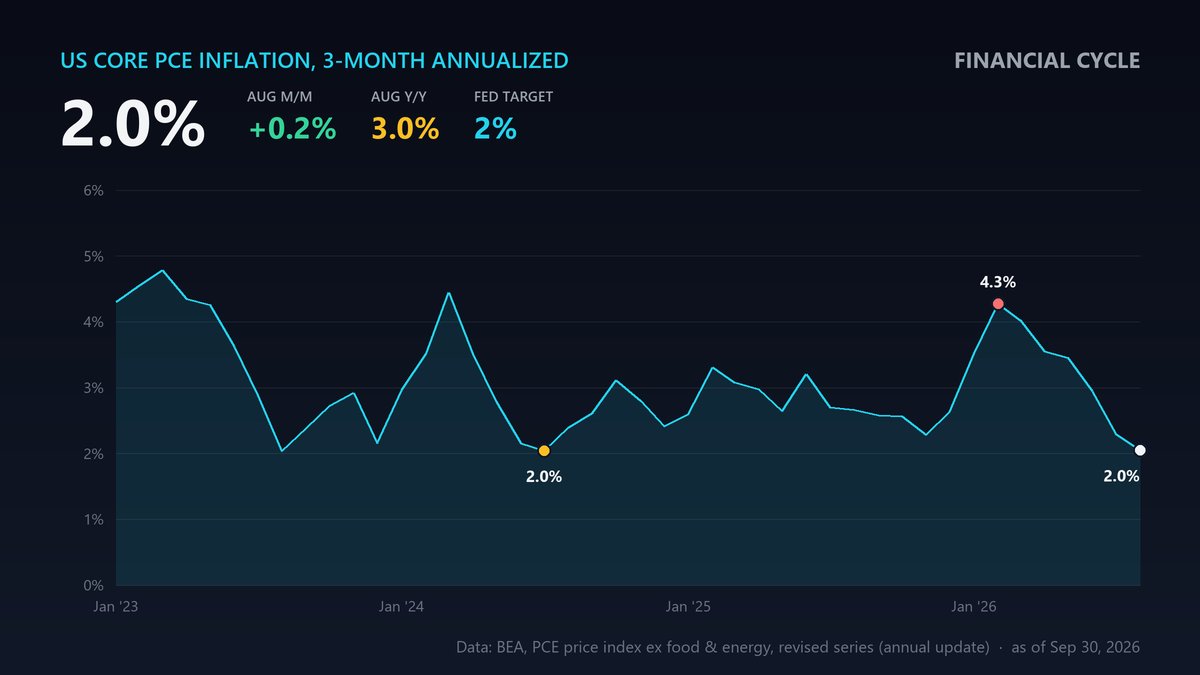1200x675 pixels.
Task: Click the 'AUG Y/Y' label
Action: 399,97
